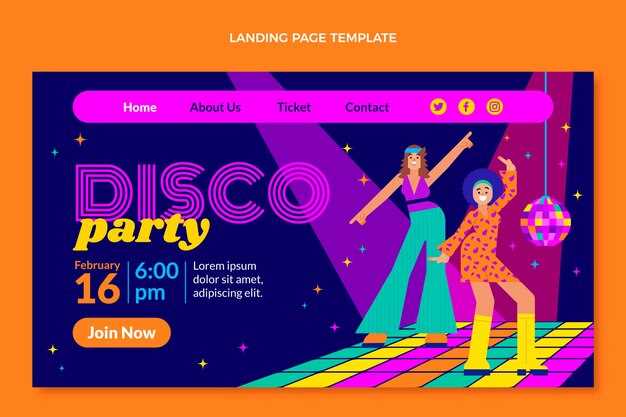Open the Contact menu item
This screenshot has height=417, width=626.
pos(367,107)
